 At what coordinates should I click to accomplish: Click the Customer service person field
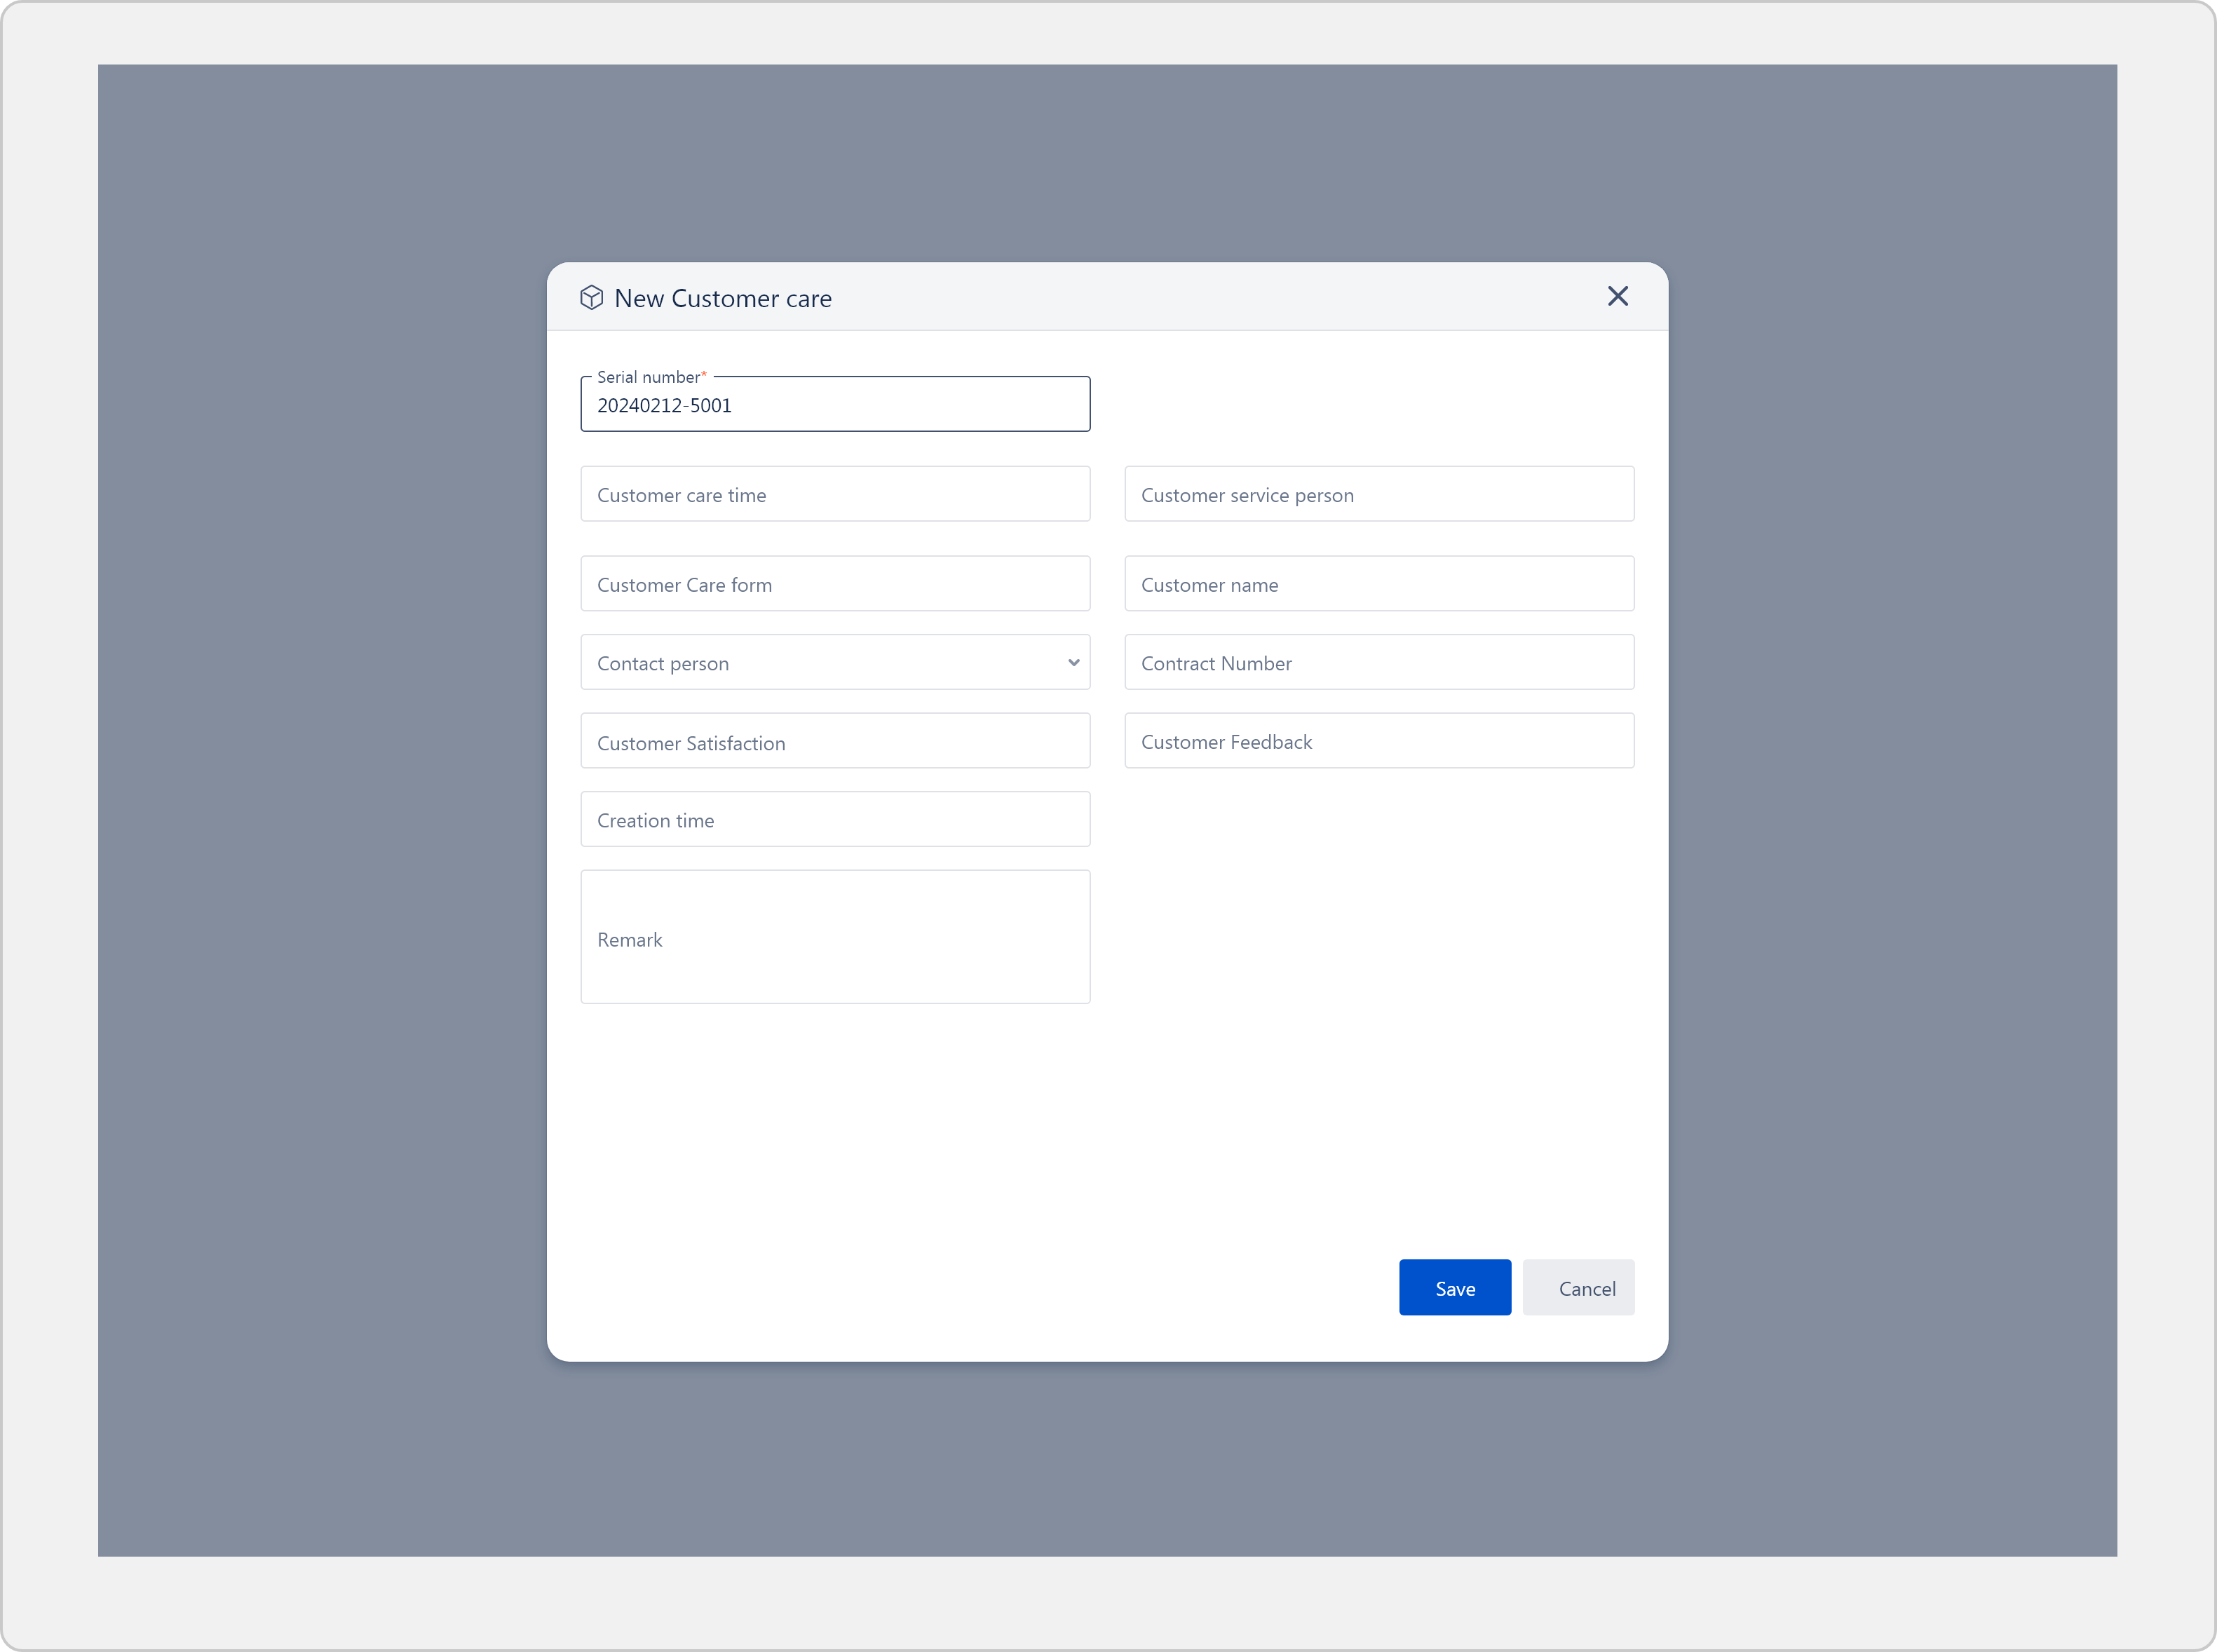pyautogui.click(x=1379, y=494)
